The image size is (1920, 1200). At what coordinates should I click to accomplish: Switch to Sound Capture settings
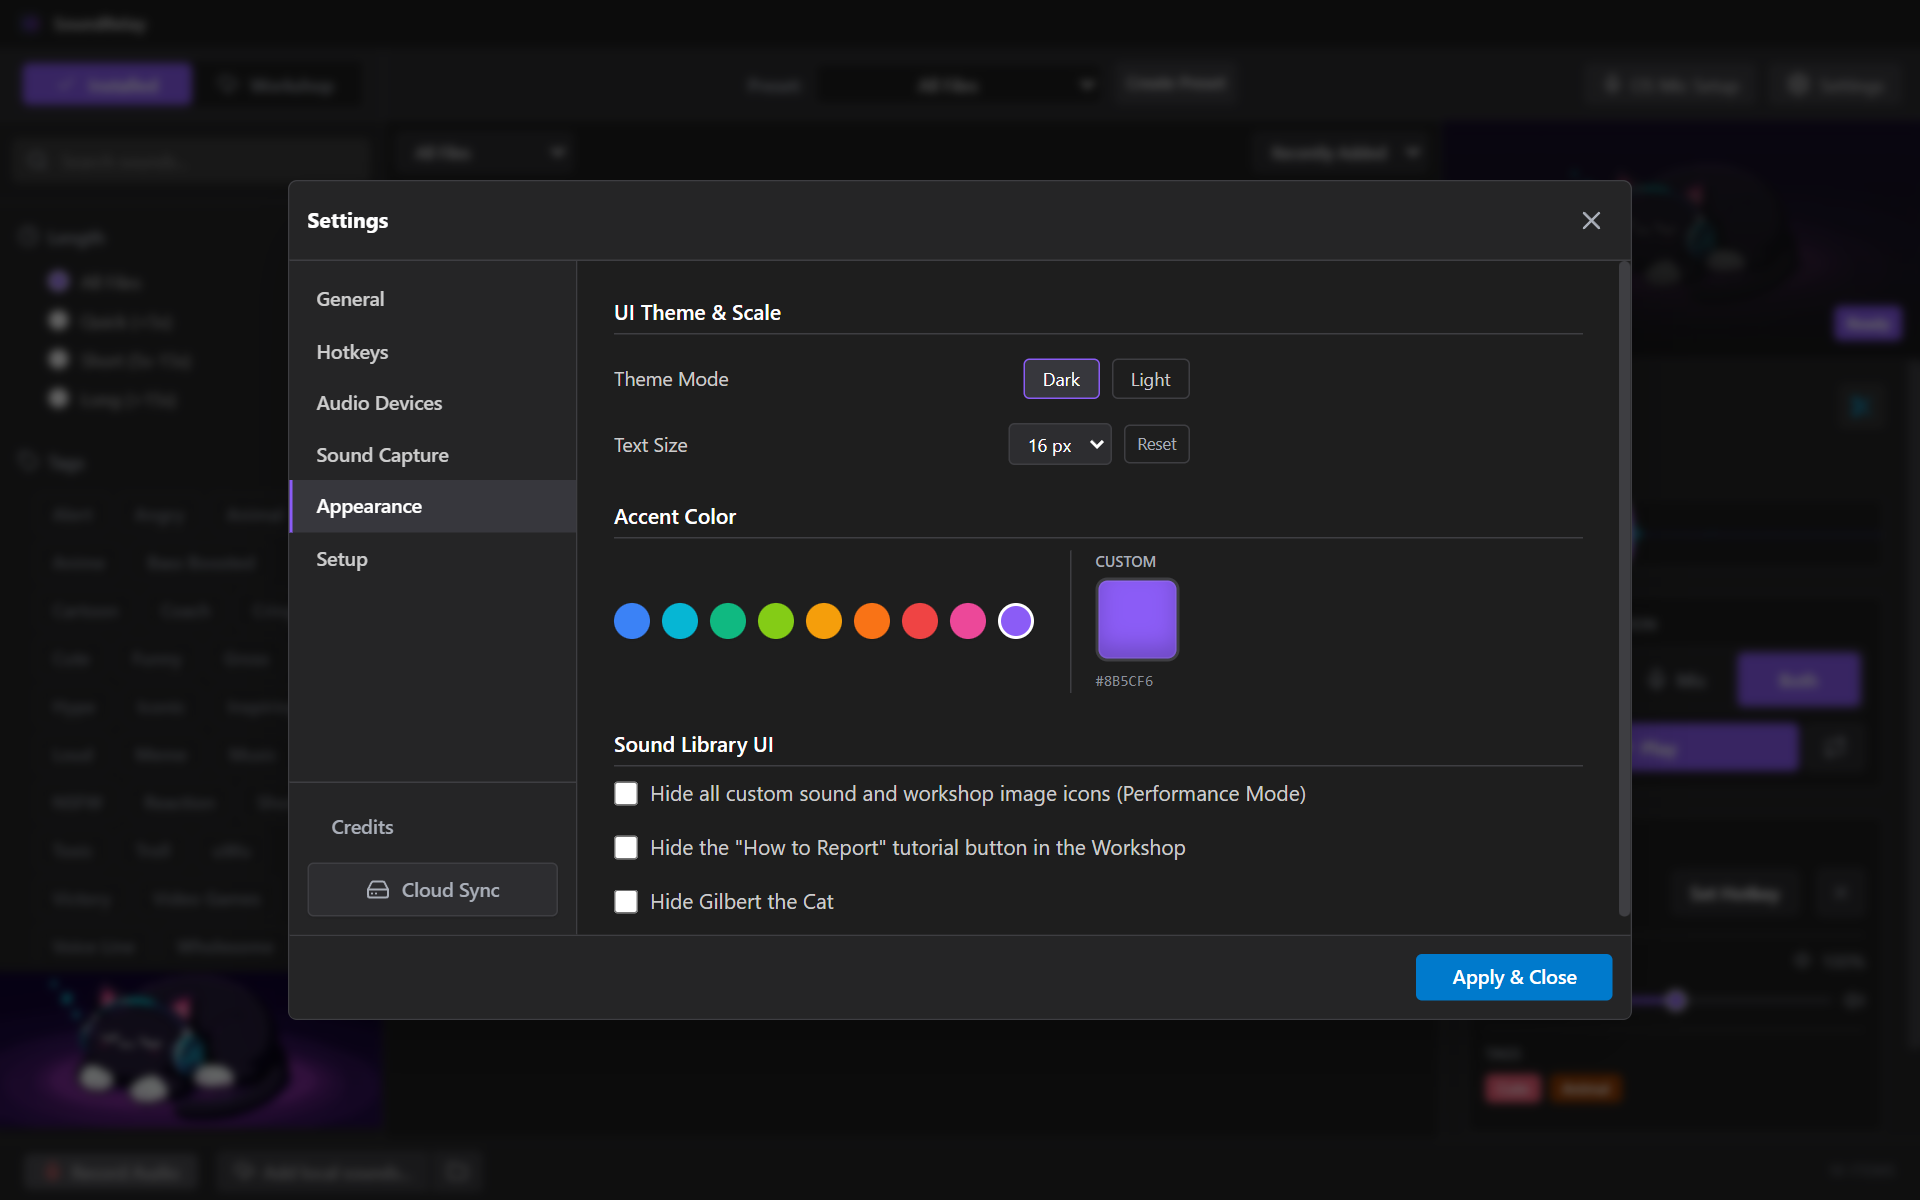click(432, 455)
